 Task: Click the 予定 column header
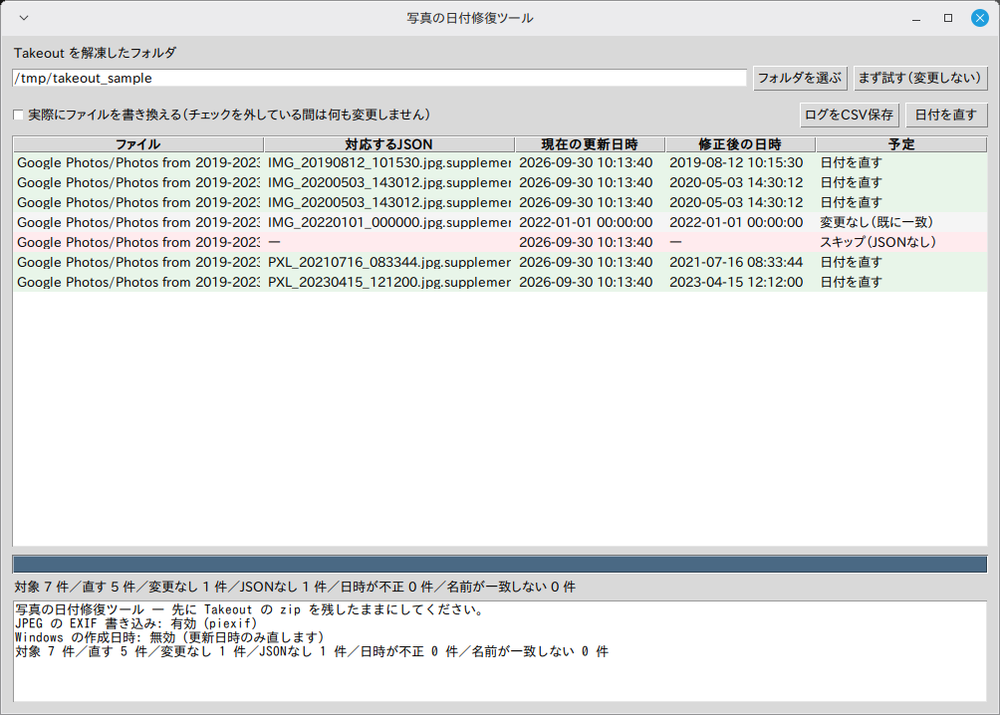[901, 144]
